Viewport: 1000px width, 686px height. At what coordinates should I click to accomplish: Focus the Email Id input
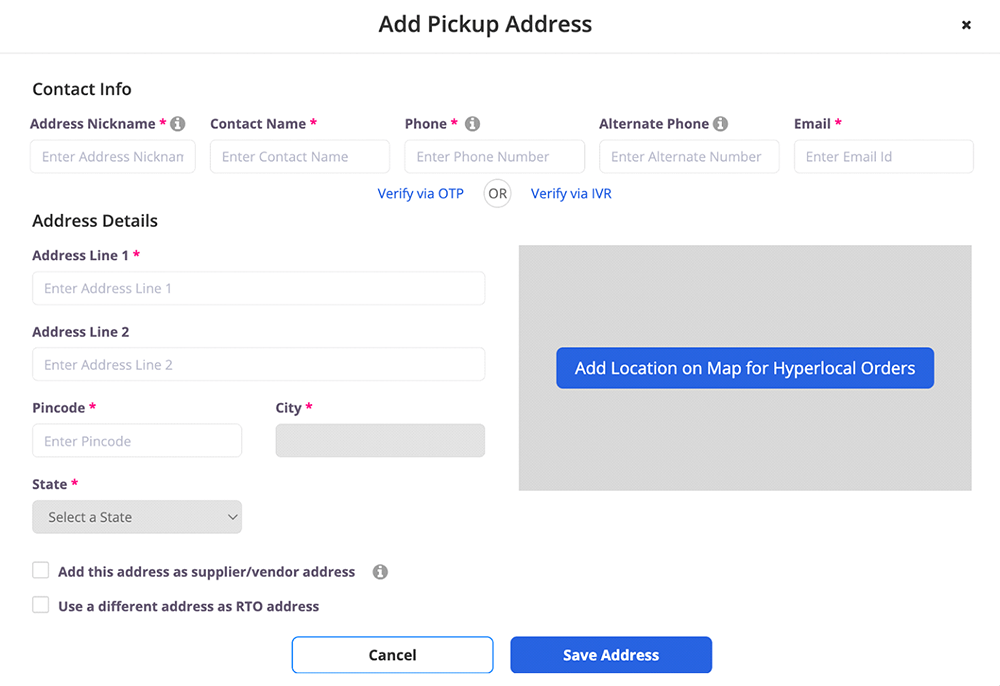883,157
